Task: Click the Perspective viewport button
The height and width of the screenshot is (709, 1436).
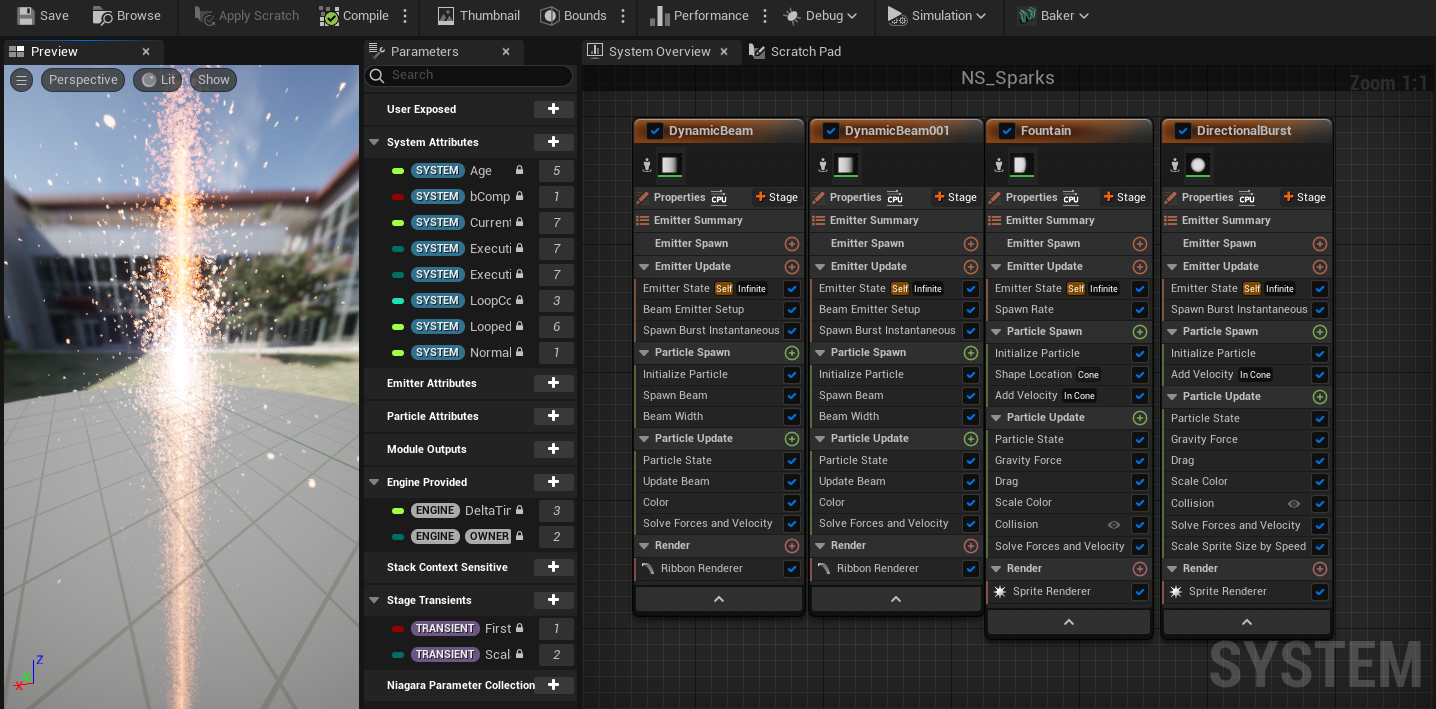Action: (x=83, y=80)
